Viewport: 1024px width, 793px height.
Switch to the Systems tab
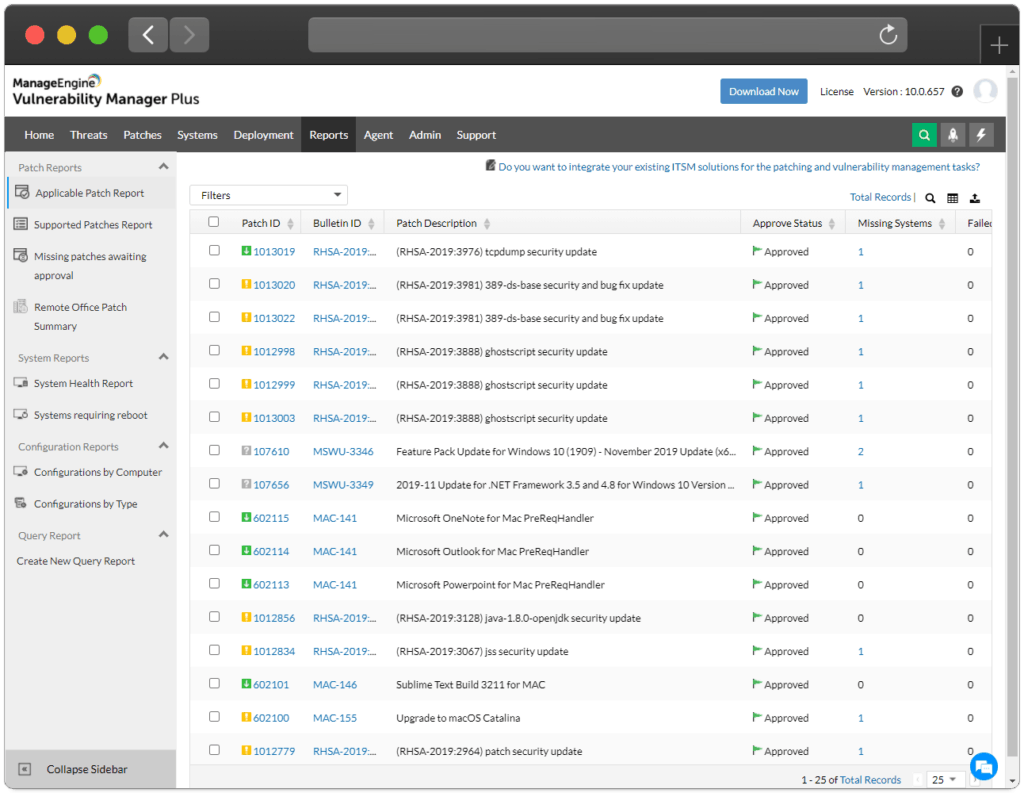(197, 135)
